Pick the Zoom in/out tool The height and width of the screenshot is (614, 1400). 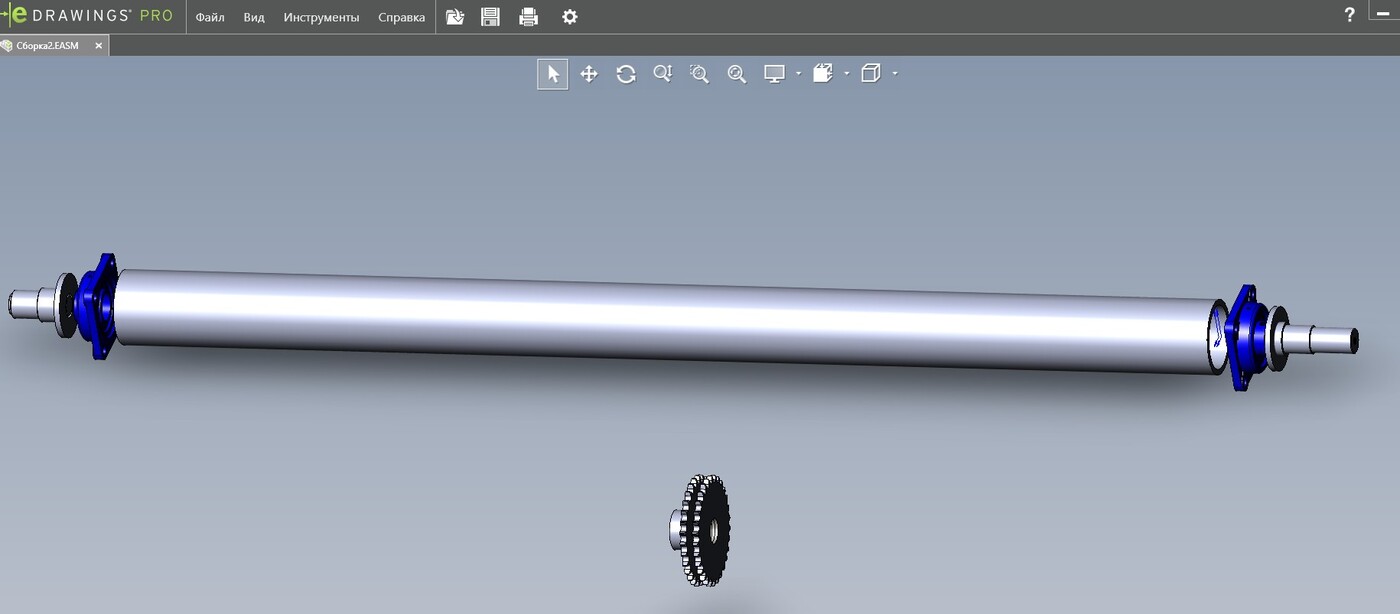[x=662, y=74]
